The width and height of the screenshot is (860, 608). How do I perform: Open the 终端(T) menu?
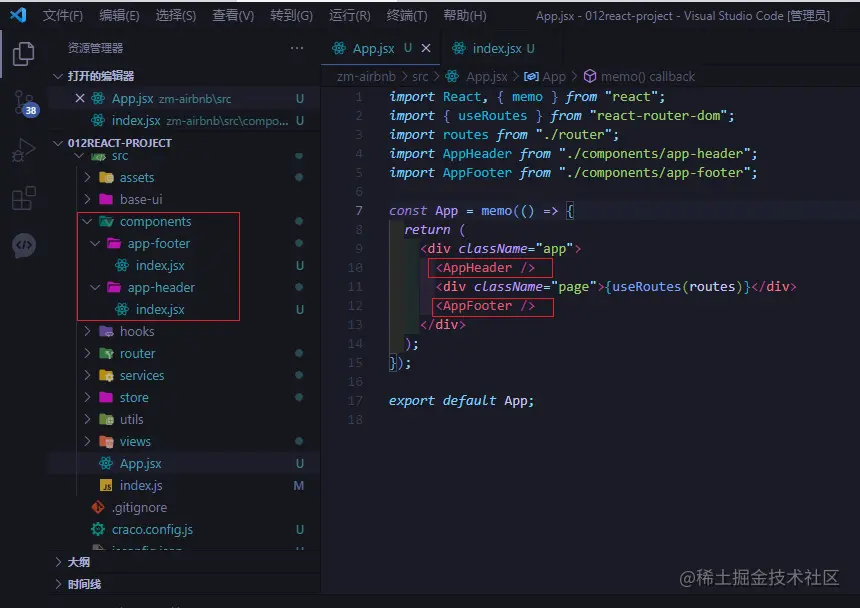(406, 15)
